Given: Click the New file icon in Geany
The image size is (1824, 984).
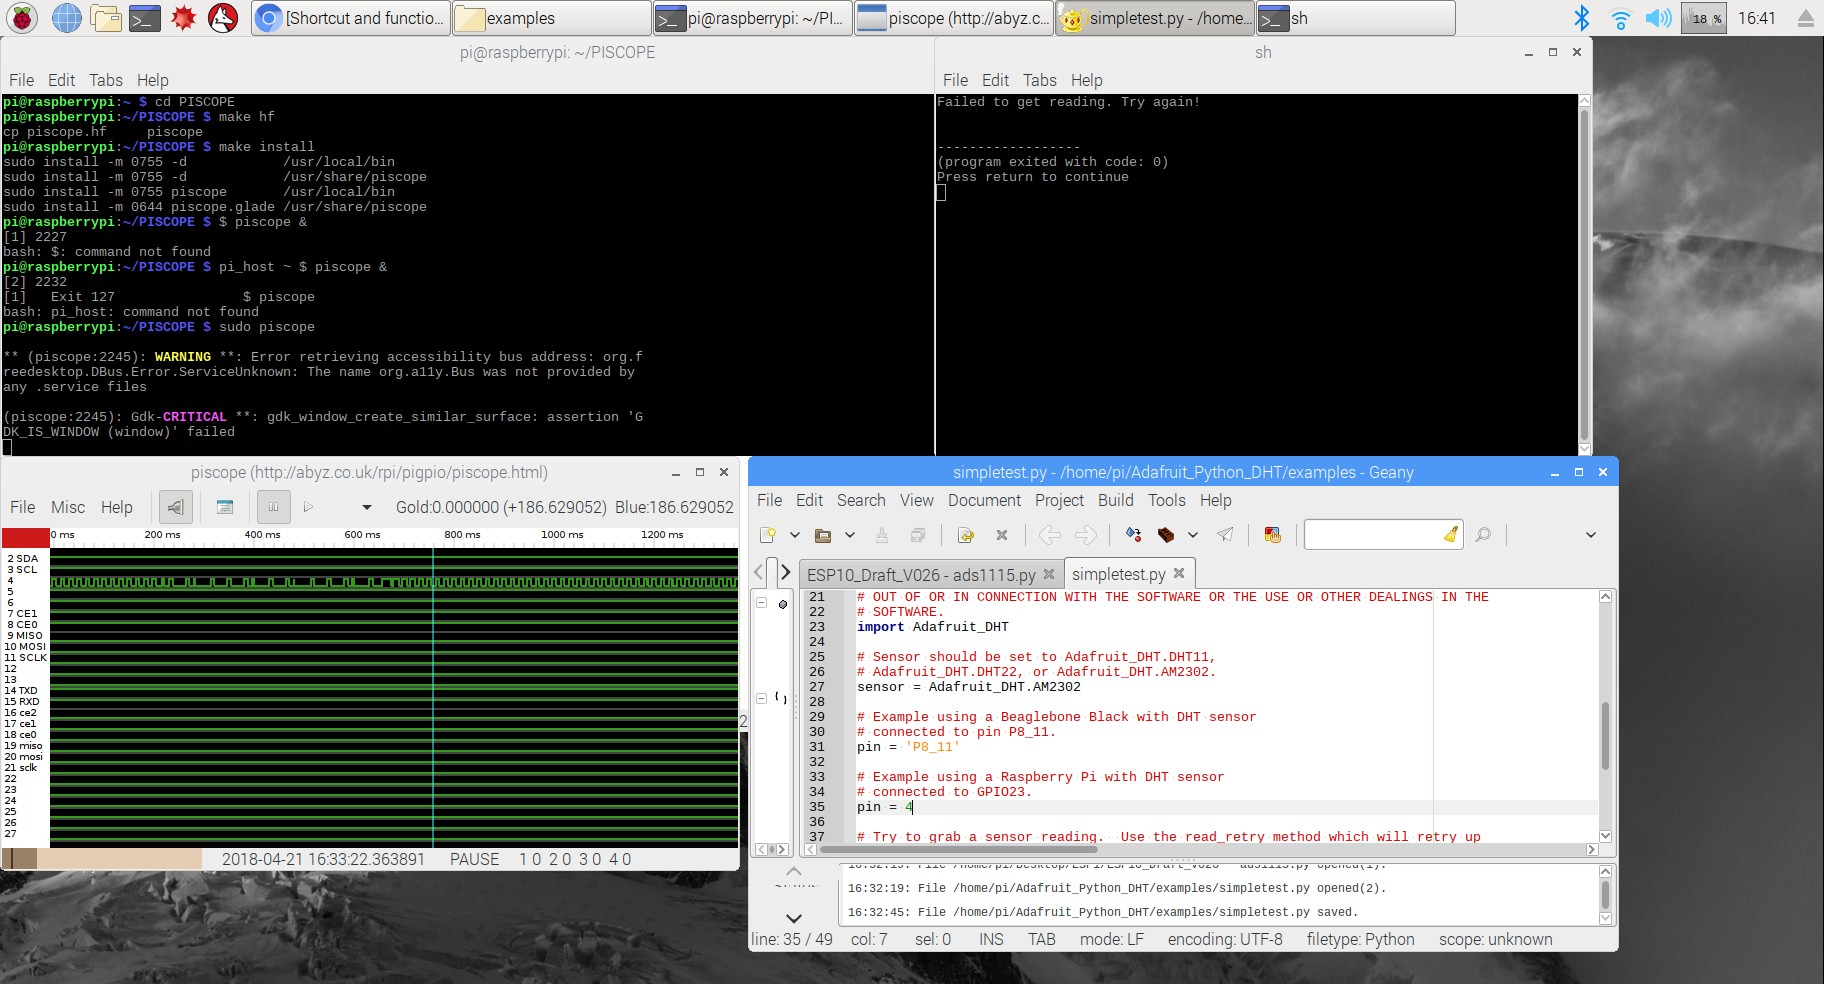Looking at the screenshot, I should 767,535.
